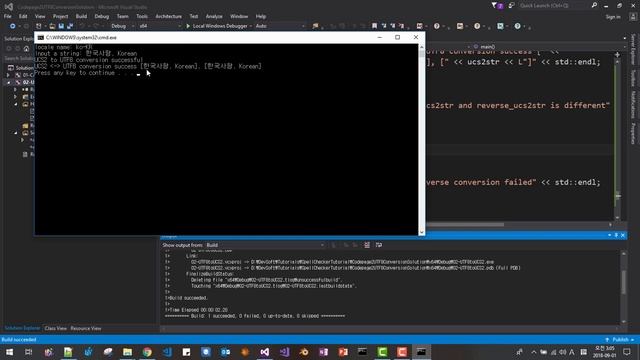Open the Show output from Build dropdown

point(265,245)
